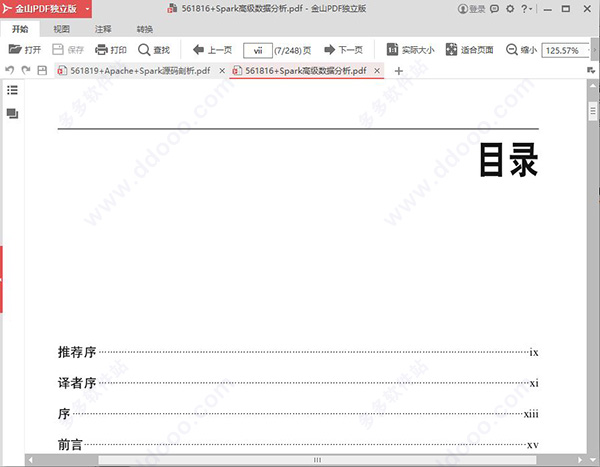Viewport: 600px width, 467px height.
Task: Click the 目录 heading text
Action: 509,160
